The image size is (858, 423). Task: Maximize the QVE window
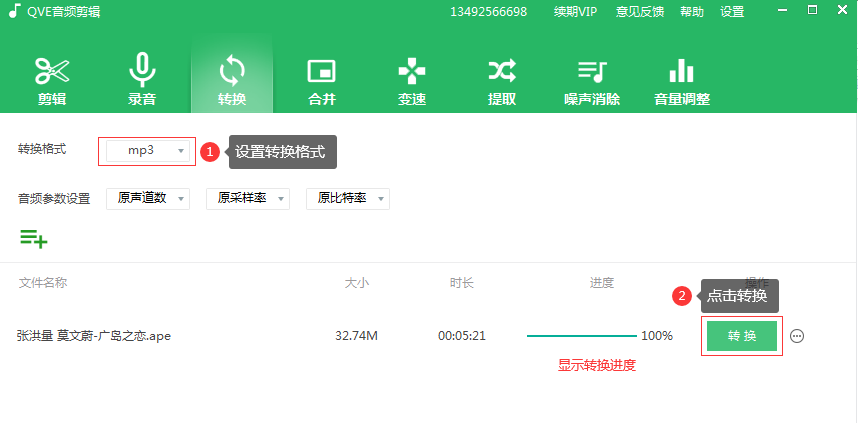click(812, 10)
